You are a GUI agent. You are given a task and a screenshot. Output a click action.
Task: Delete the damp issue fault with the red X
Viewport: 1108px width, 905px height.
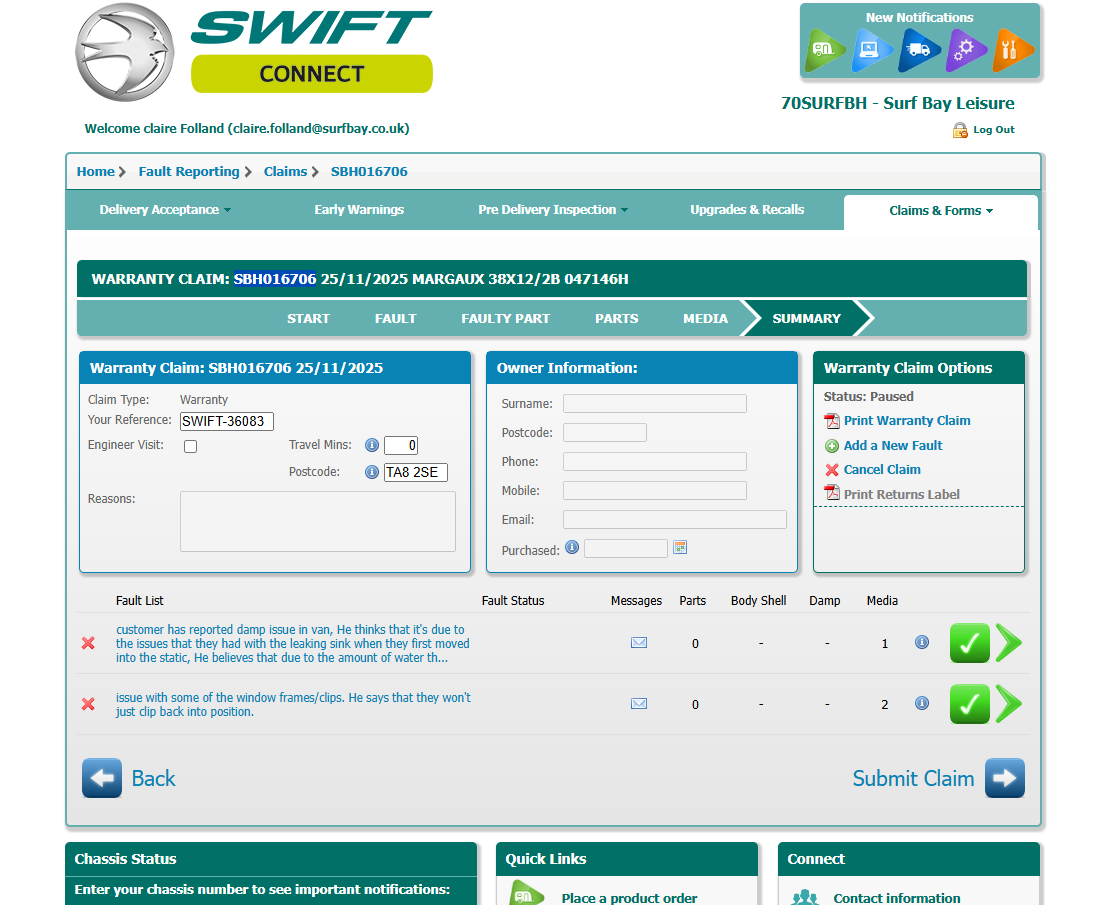(x=88, y=643)
